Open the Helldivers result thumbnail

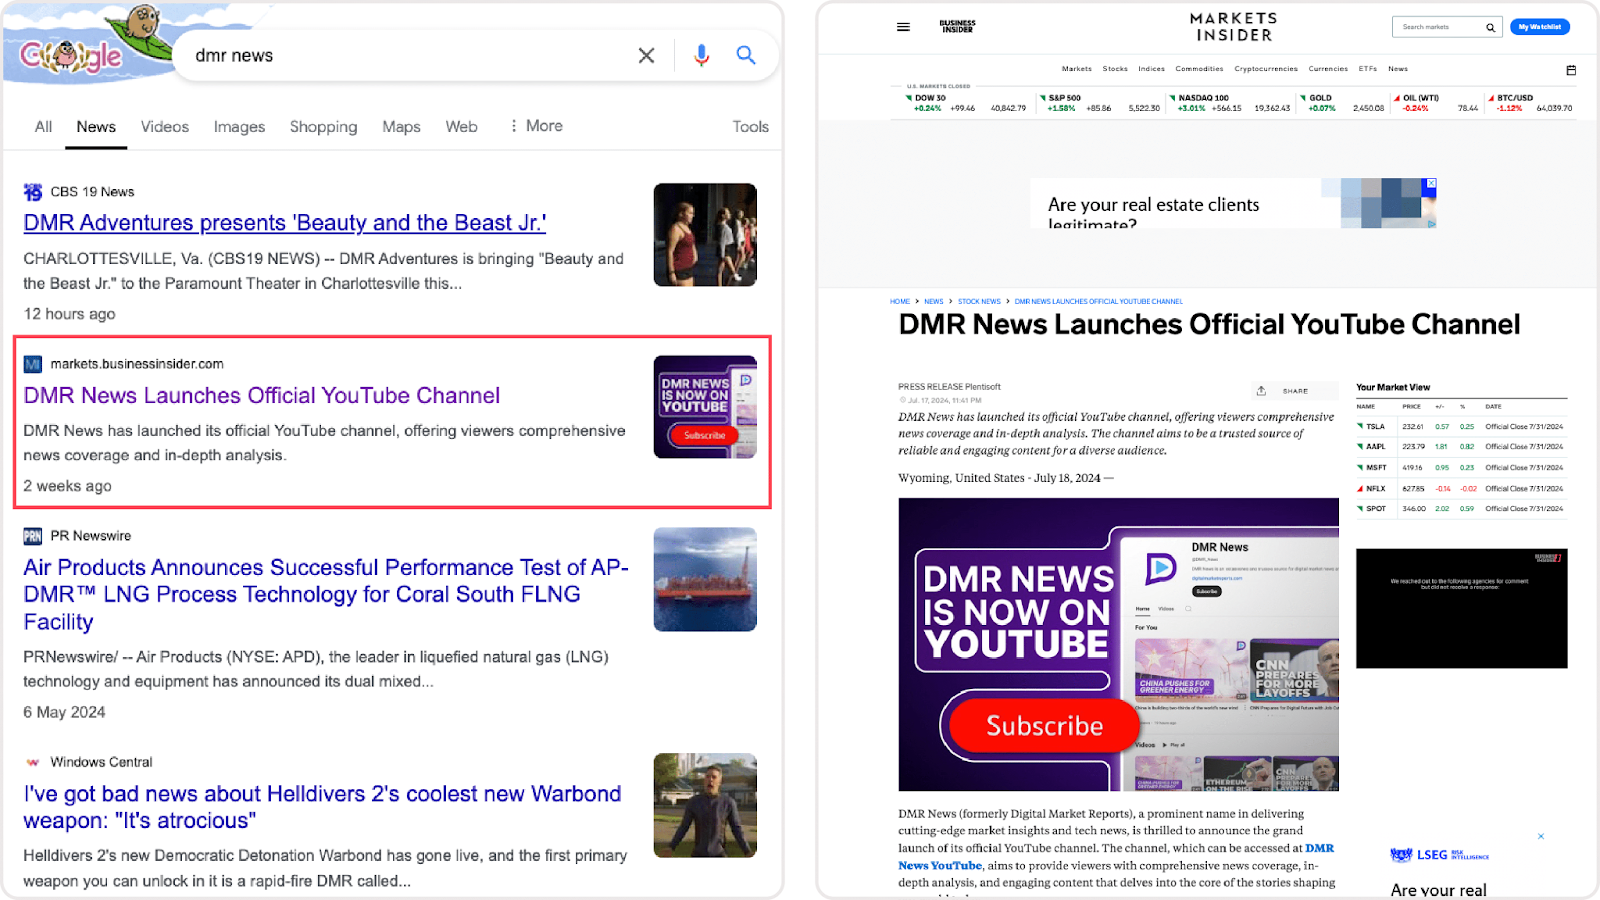(x=705, y=805)
